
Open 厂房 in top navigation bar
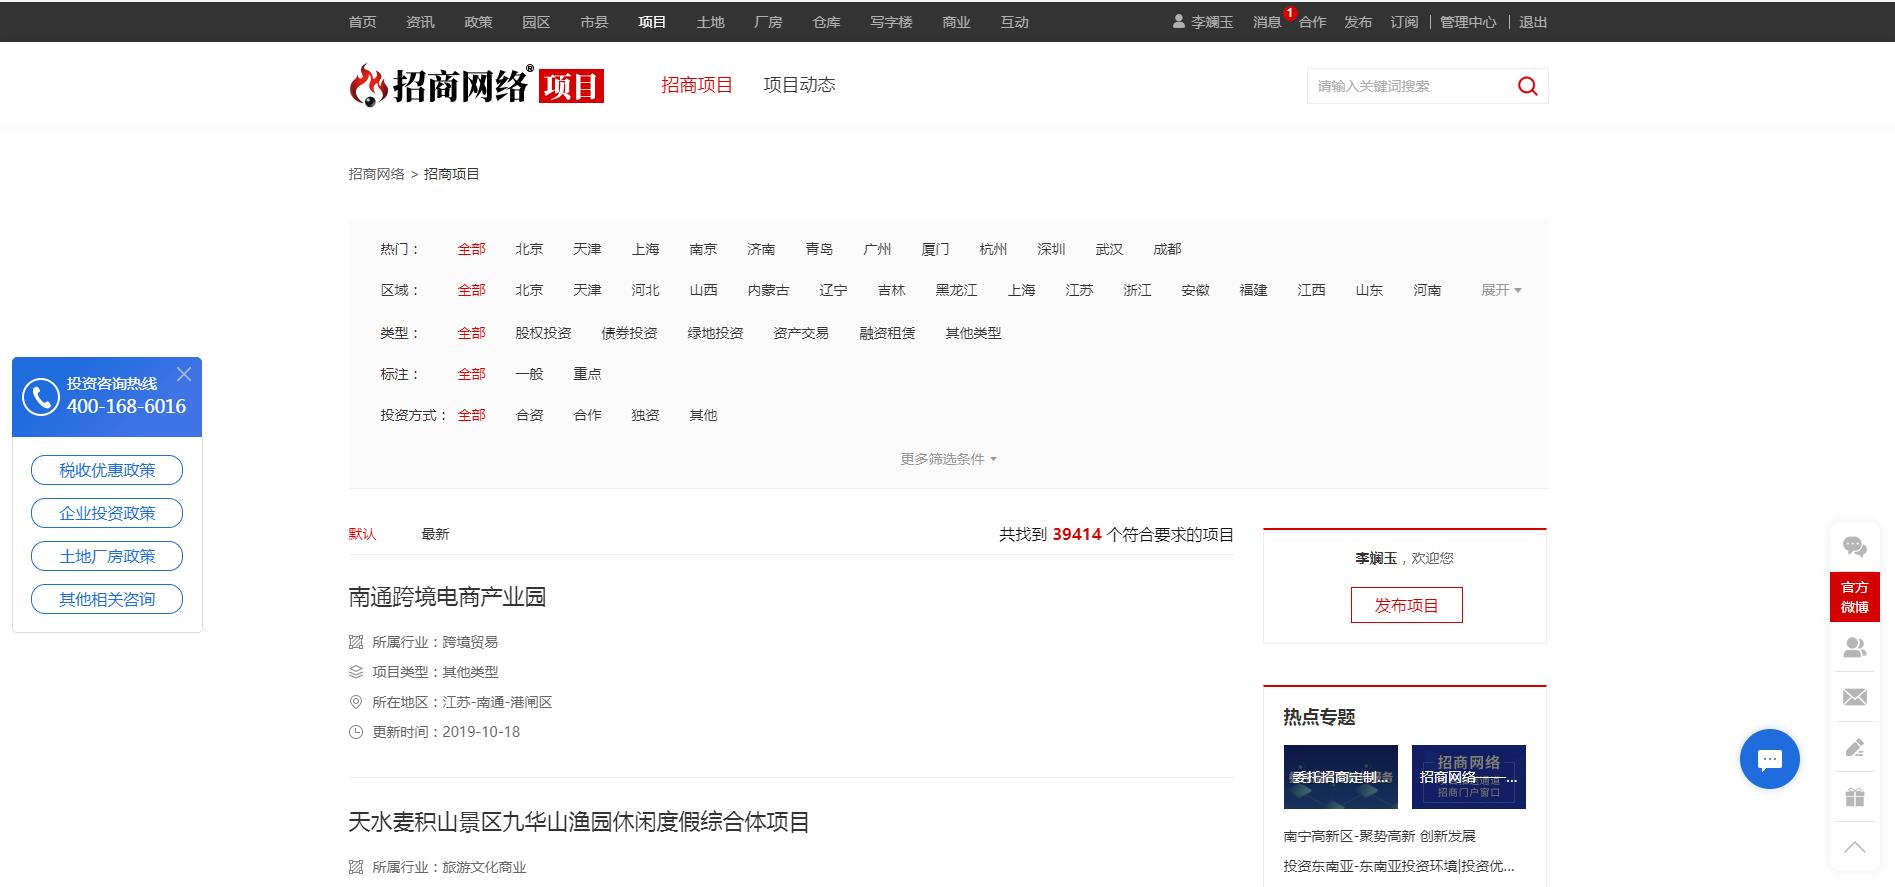pos(768,22)
